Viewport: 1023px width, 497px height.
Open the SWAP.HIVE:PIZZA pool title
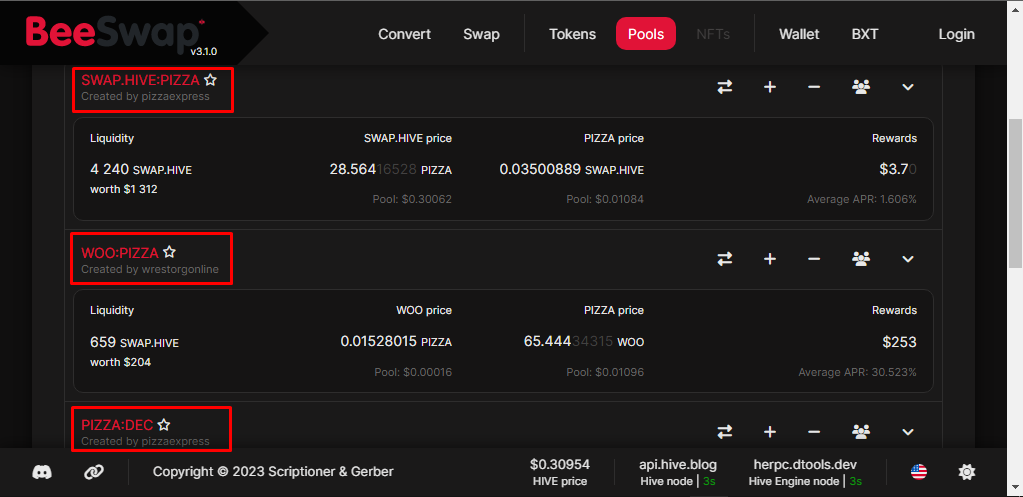(x=140, y=80)
